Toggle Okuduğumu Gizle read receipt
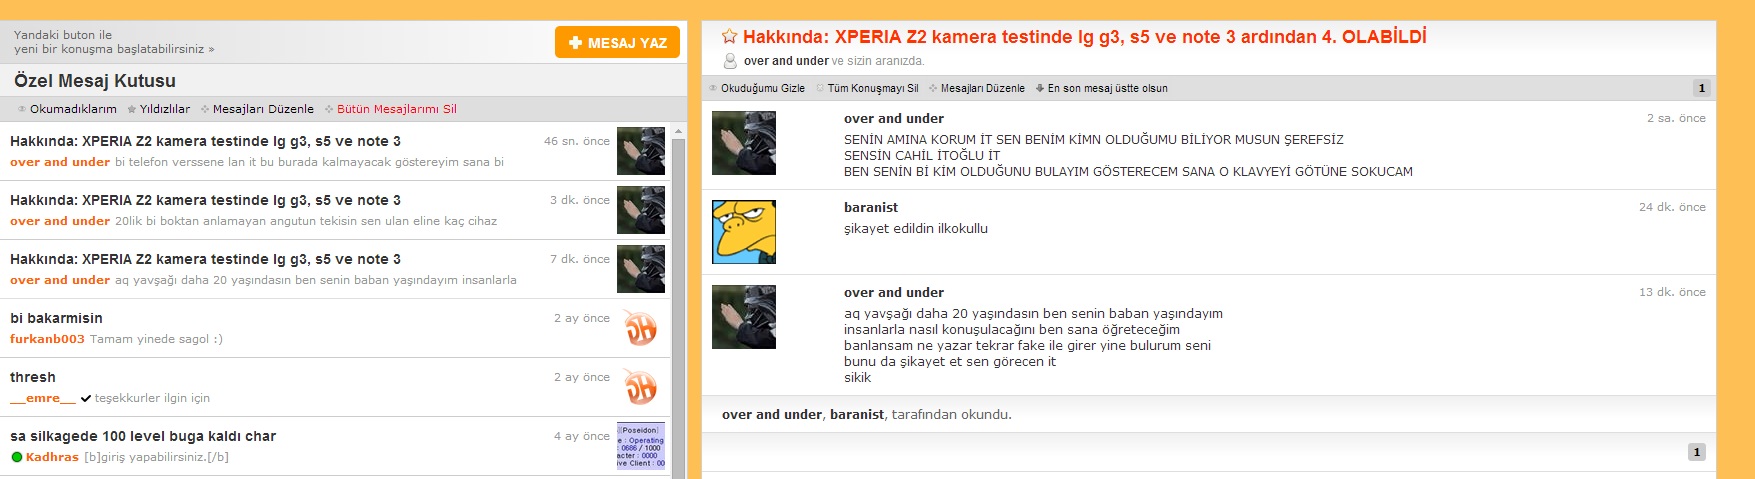This screenshot has width=1755, height=479. coord(757,88)
